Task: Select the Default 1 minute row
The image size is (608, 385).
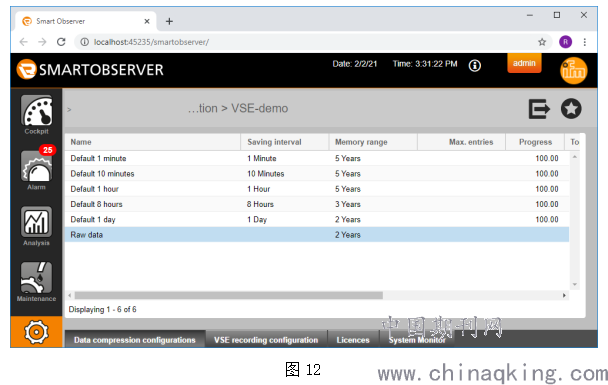Action: pyautogui.click(x=317, y=158)
